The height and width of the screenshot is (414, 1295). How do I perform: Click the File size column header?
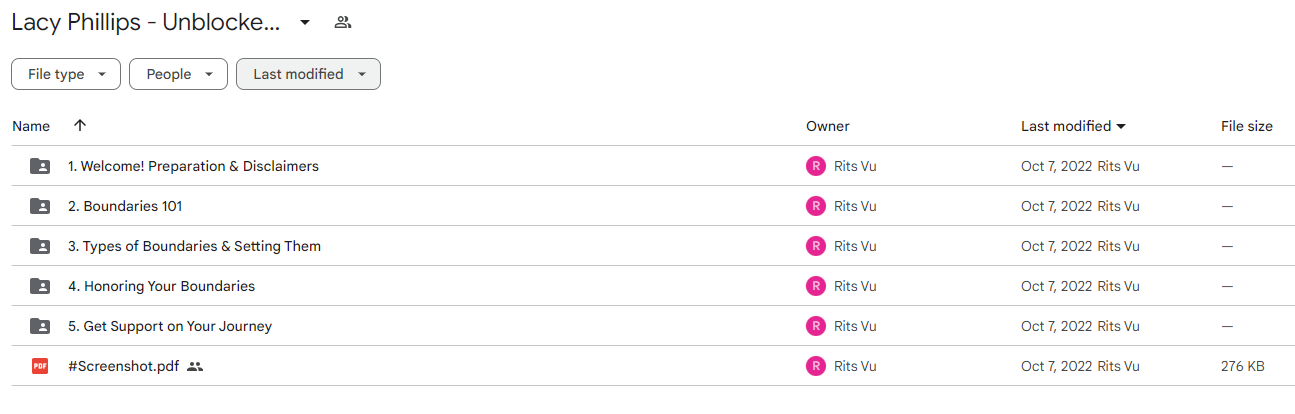coord(1247,126)
